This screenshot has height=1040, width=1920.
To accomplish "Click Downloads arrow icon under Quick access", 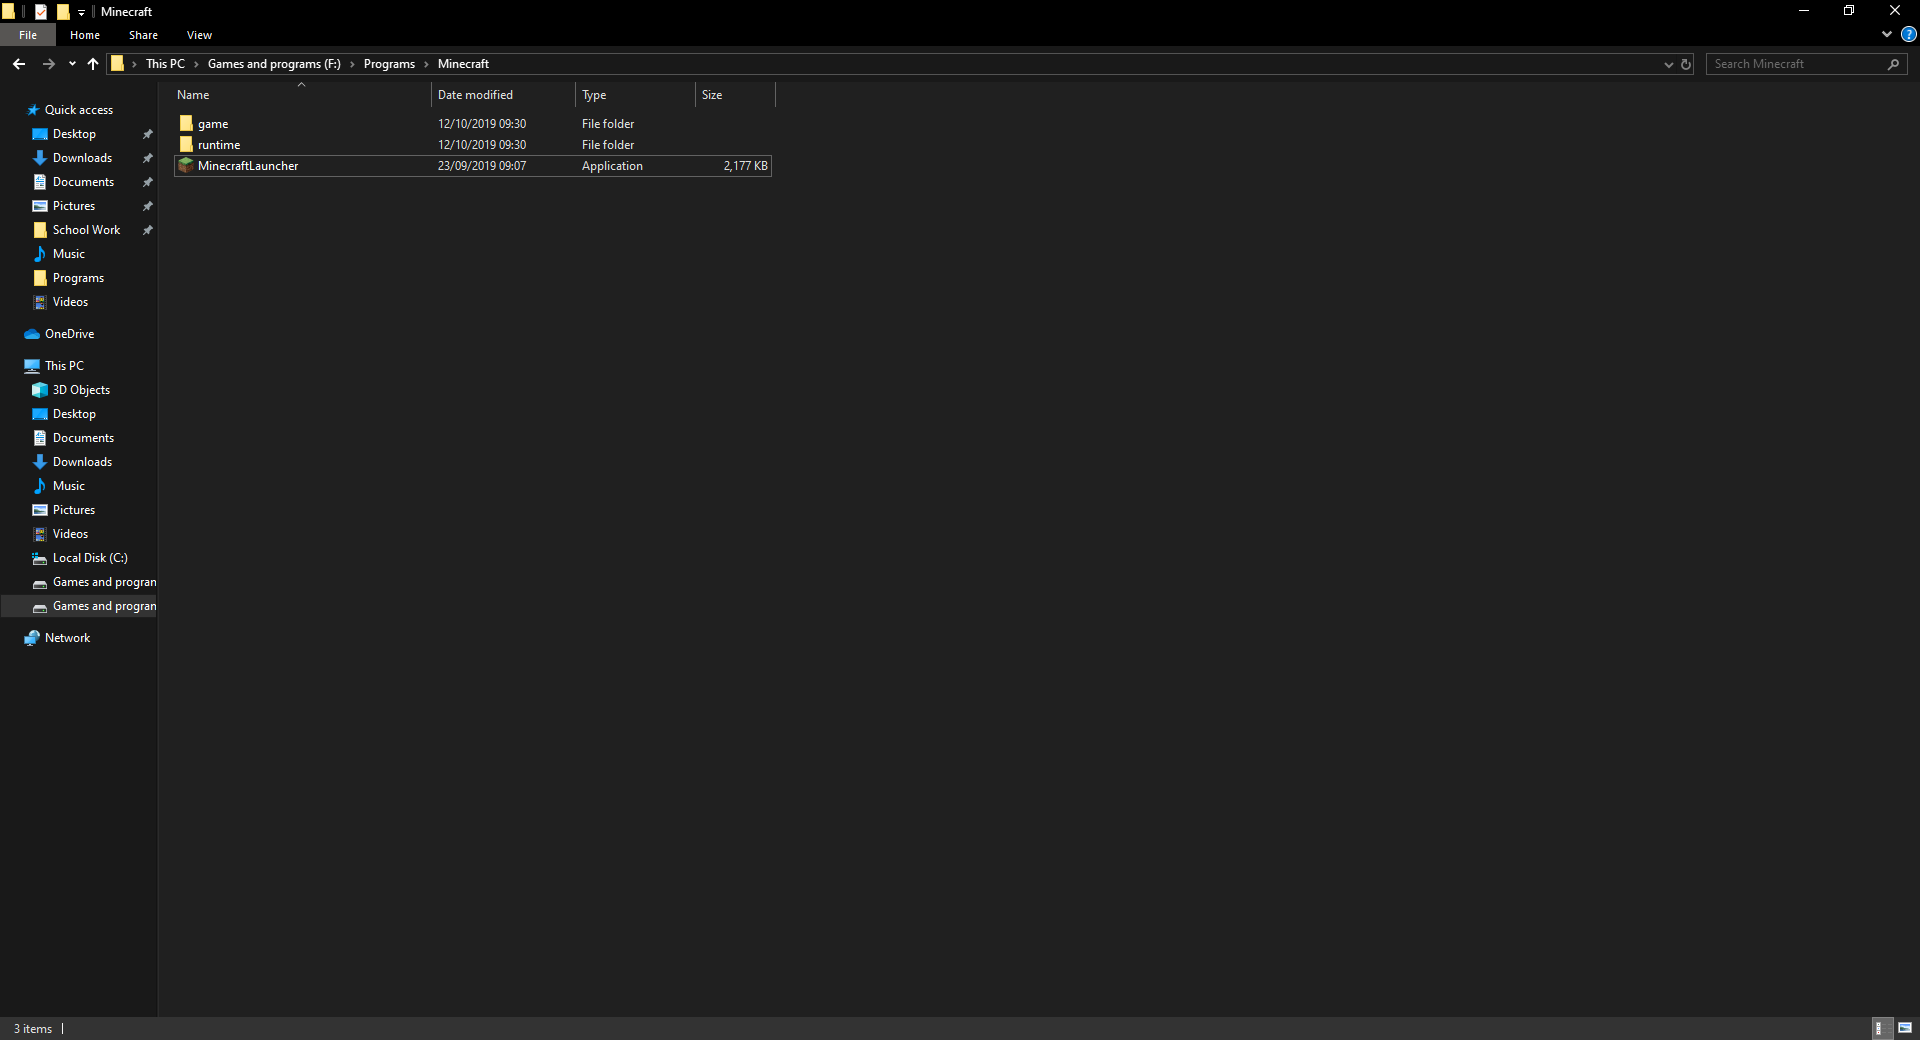I will 40,158.
